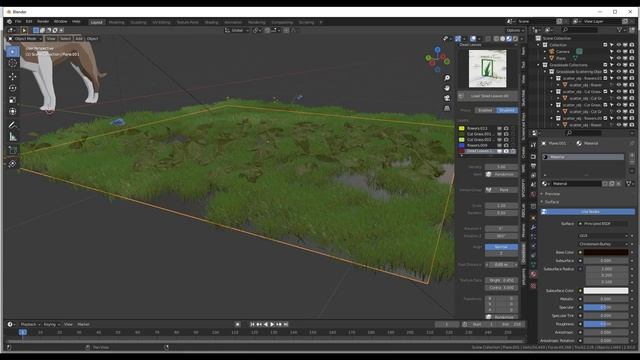Image resolution: width=640 pixels, height=360 pixels.
Task: Open the Christensen-Burley subsurface method dropdown
Action: click(603, 244)
